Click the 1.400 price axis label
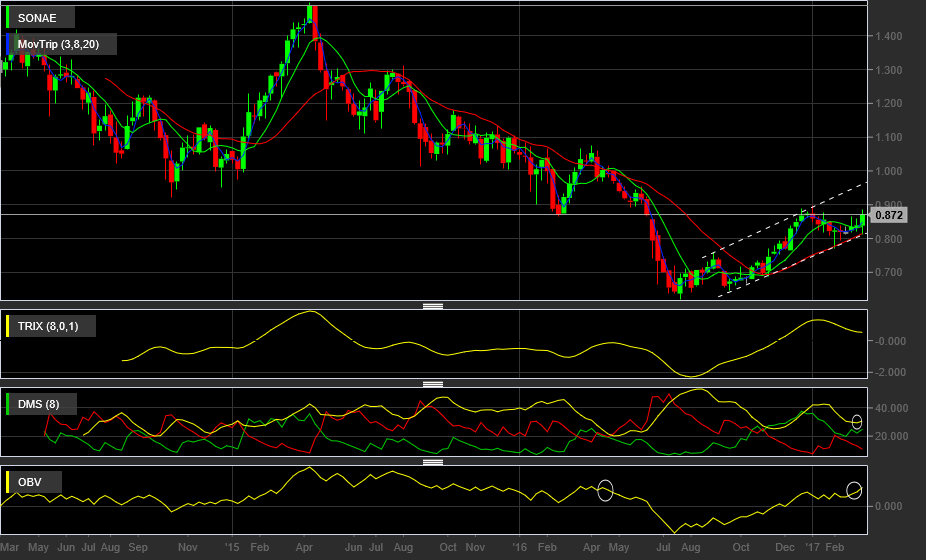The height and width of the screenshot is (560, 926). click(888, 36)
